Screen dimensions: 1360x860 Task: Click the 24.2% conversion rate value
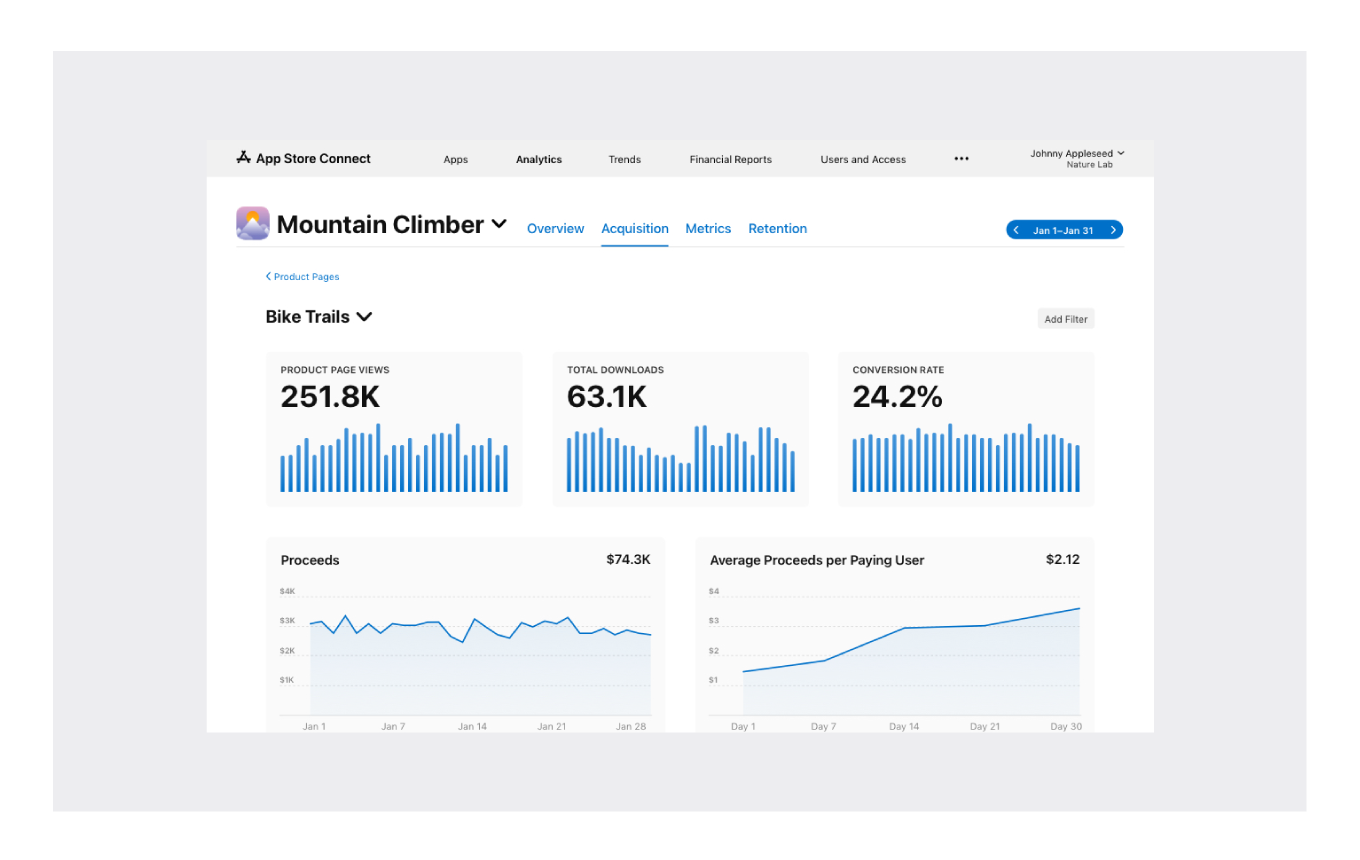897,397
